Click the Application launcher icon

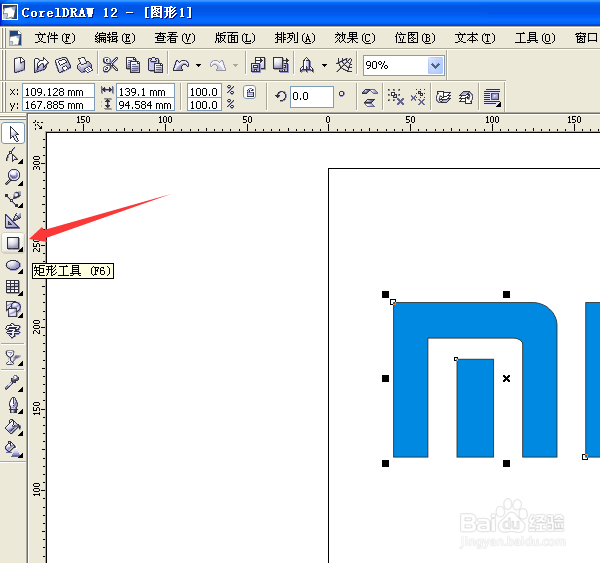307,65
